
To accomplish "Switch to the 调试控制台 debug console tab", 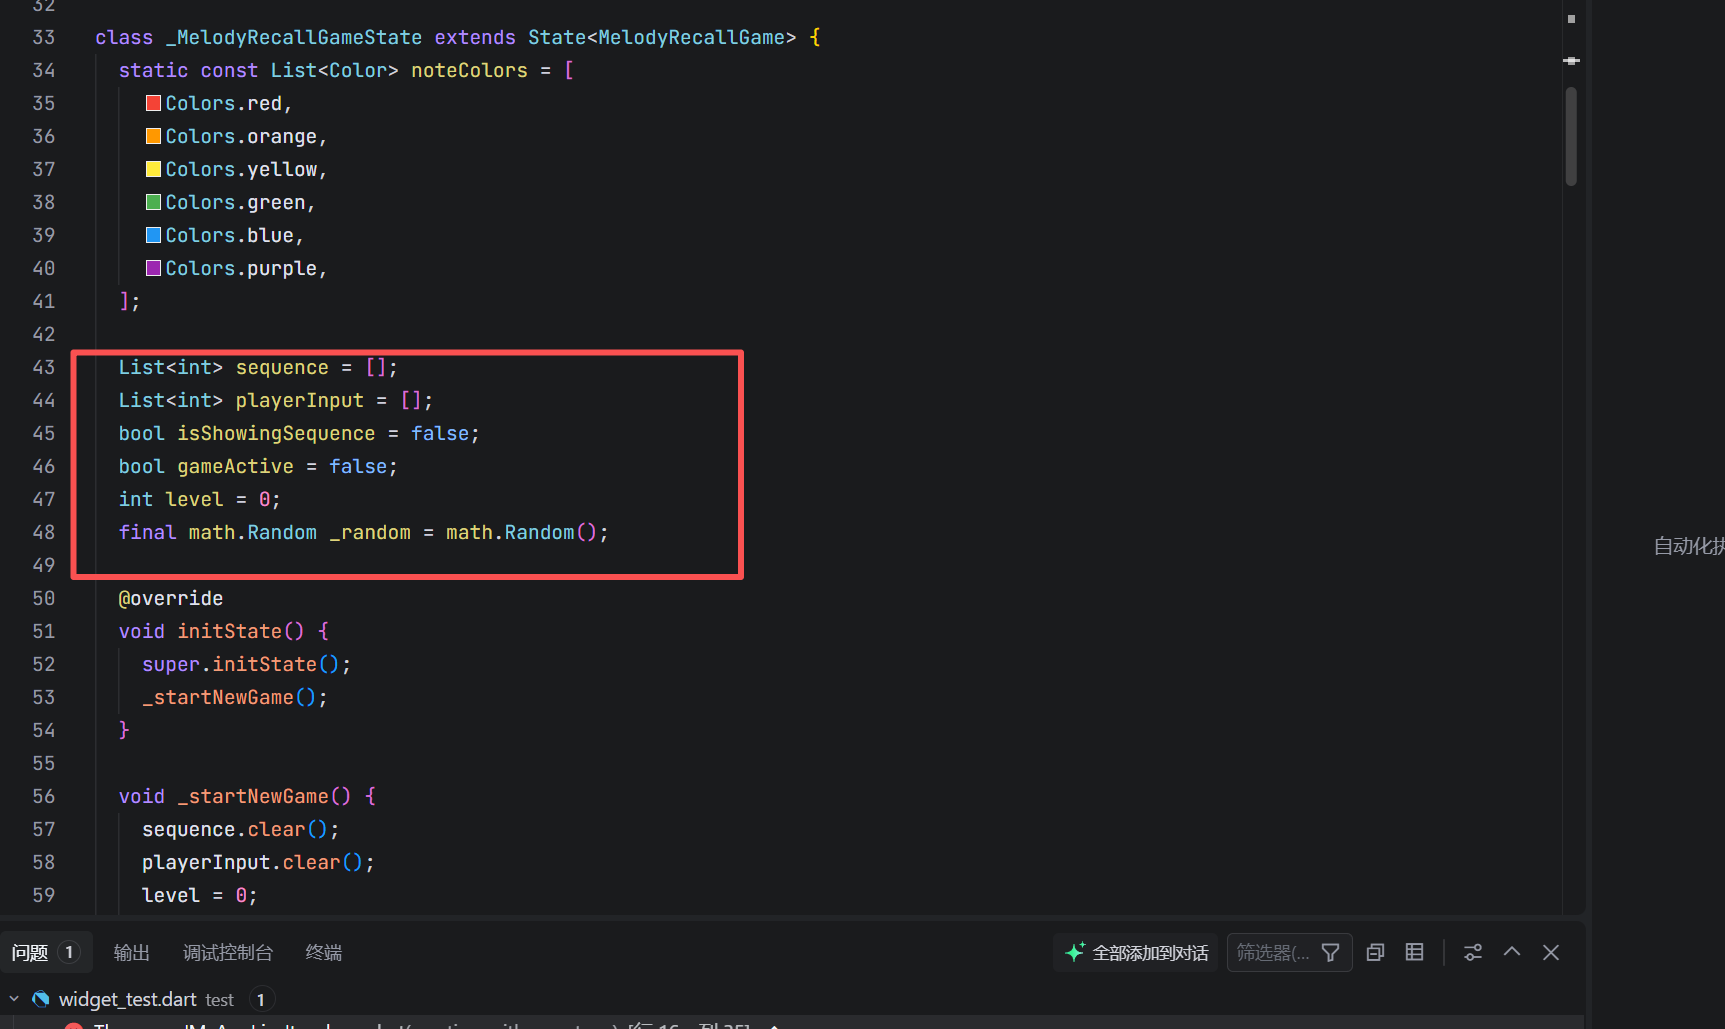I will pos(227,953).
